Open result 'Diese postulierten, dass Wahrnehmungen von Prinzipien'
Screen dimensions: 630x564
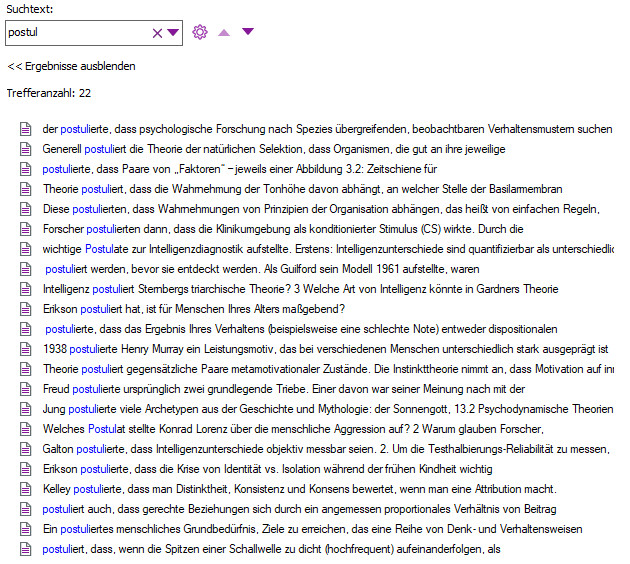pyautogui.click(x=321, y=209)
